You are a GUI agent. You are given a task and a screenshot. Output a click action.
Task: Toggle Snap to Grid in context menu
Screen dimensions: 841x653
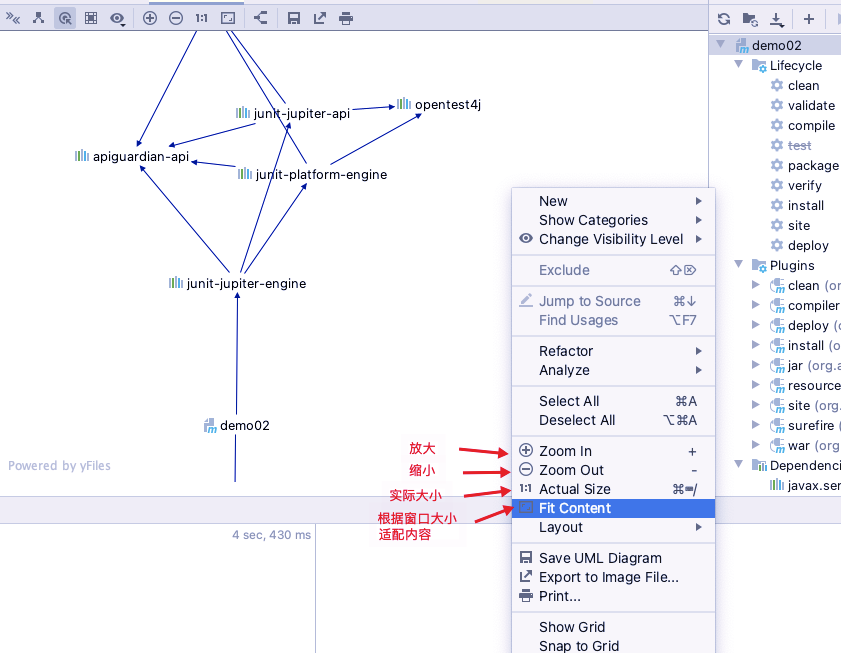[x=614, y=646]
